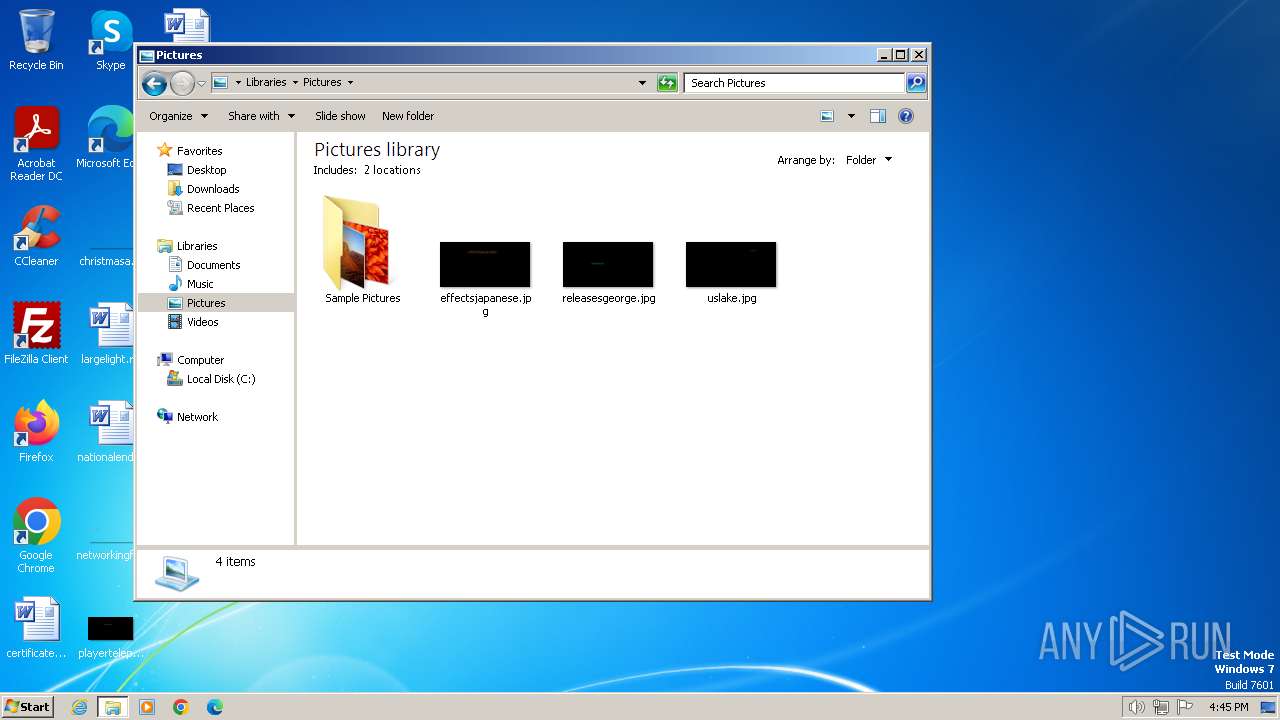Screen dimensions: 1280x720
Task: Click the Action Center flag tray icon
Action: pyautogui.click(x=1185, y=707)
